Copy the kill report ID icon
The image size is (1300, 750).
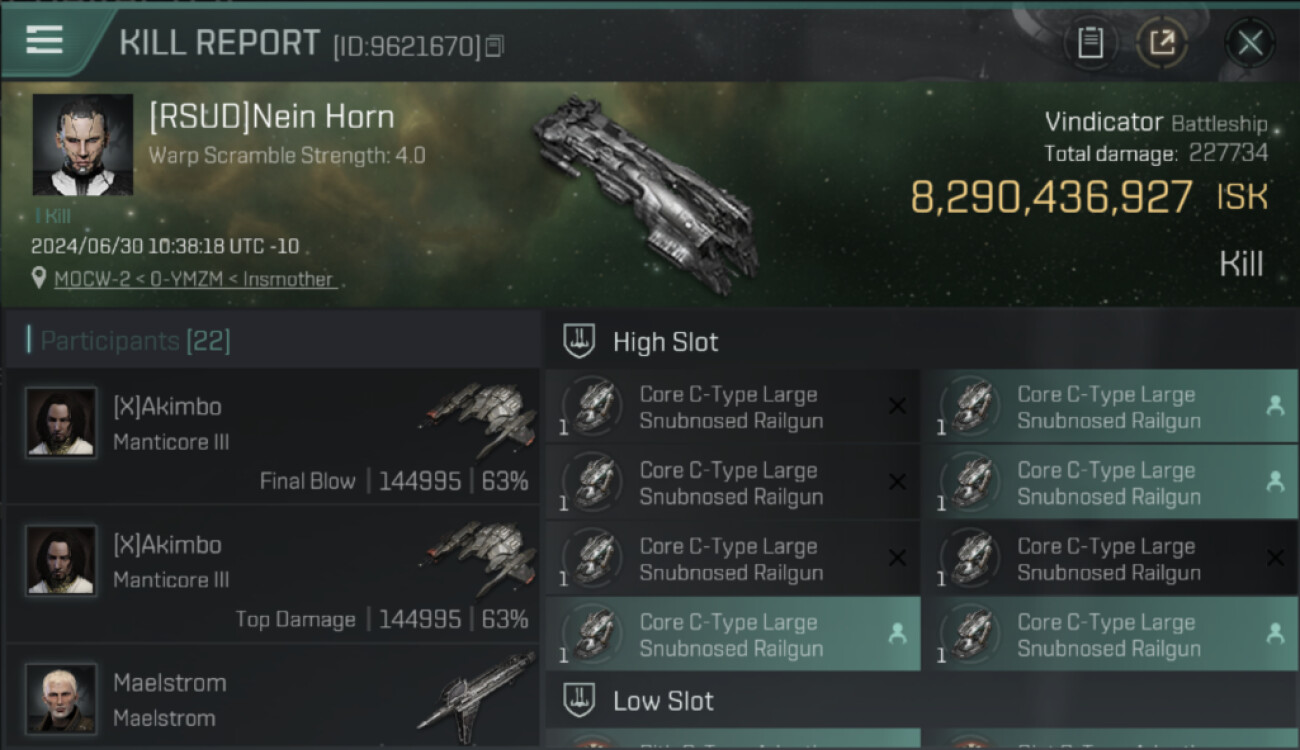coord(494,46)
